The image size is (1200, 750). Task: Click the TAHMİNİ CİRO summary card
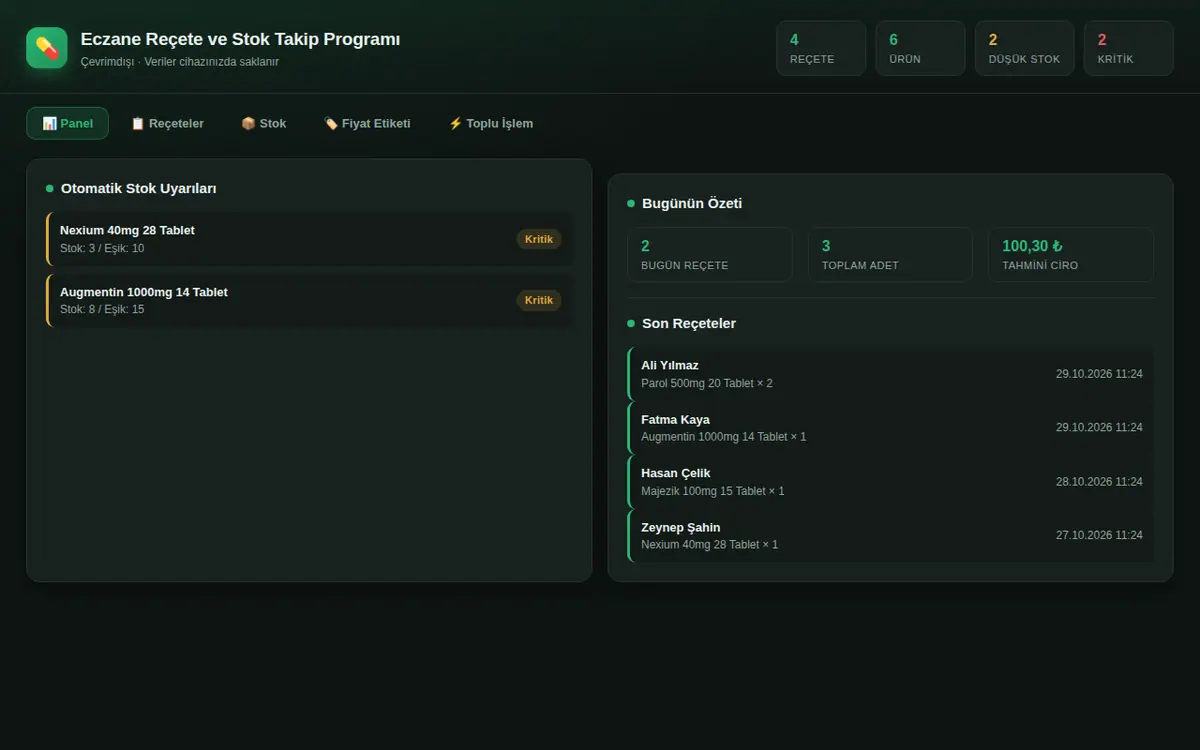(1071, 255)
